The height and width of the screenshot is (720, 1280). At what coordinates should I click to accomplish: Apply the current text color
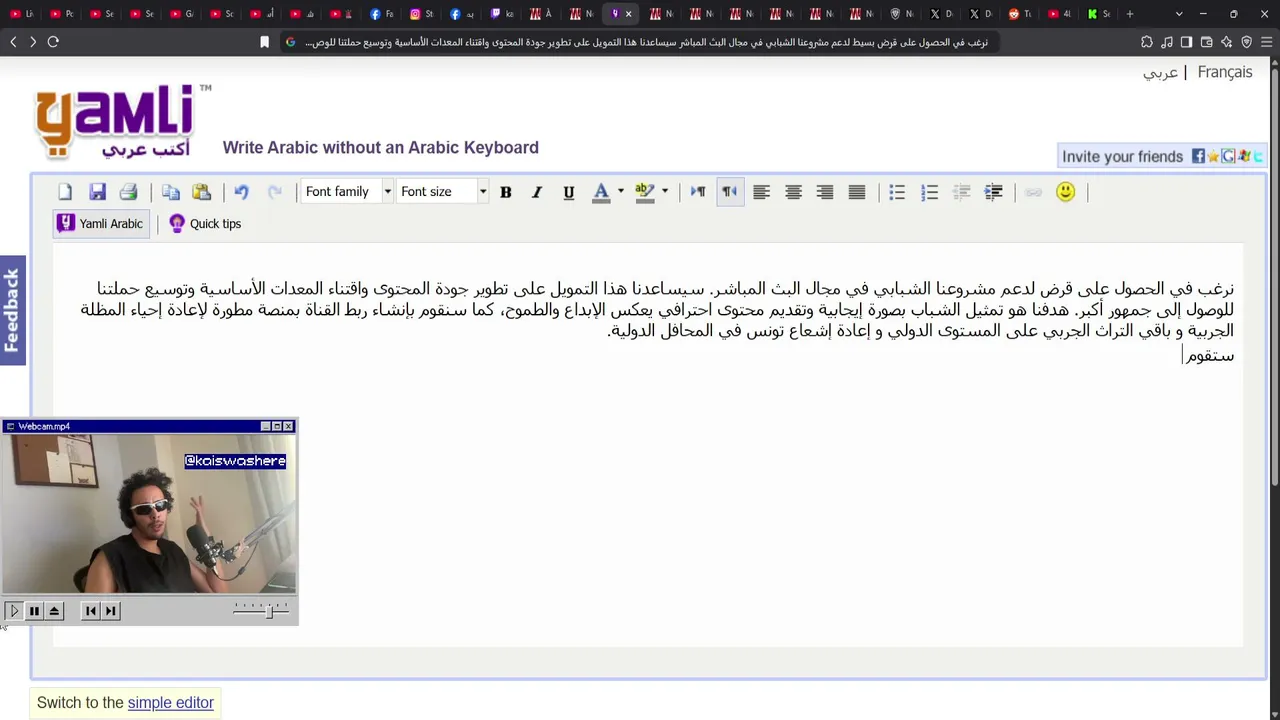tap(601, 192)
